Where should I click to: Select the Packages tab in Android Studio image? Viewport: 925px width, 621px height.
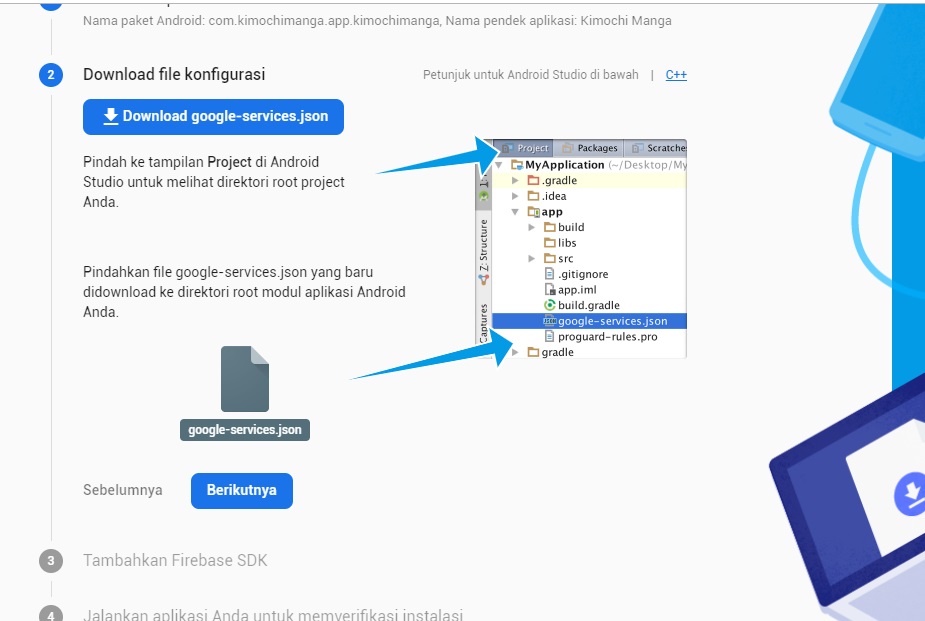(589, 148)
